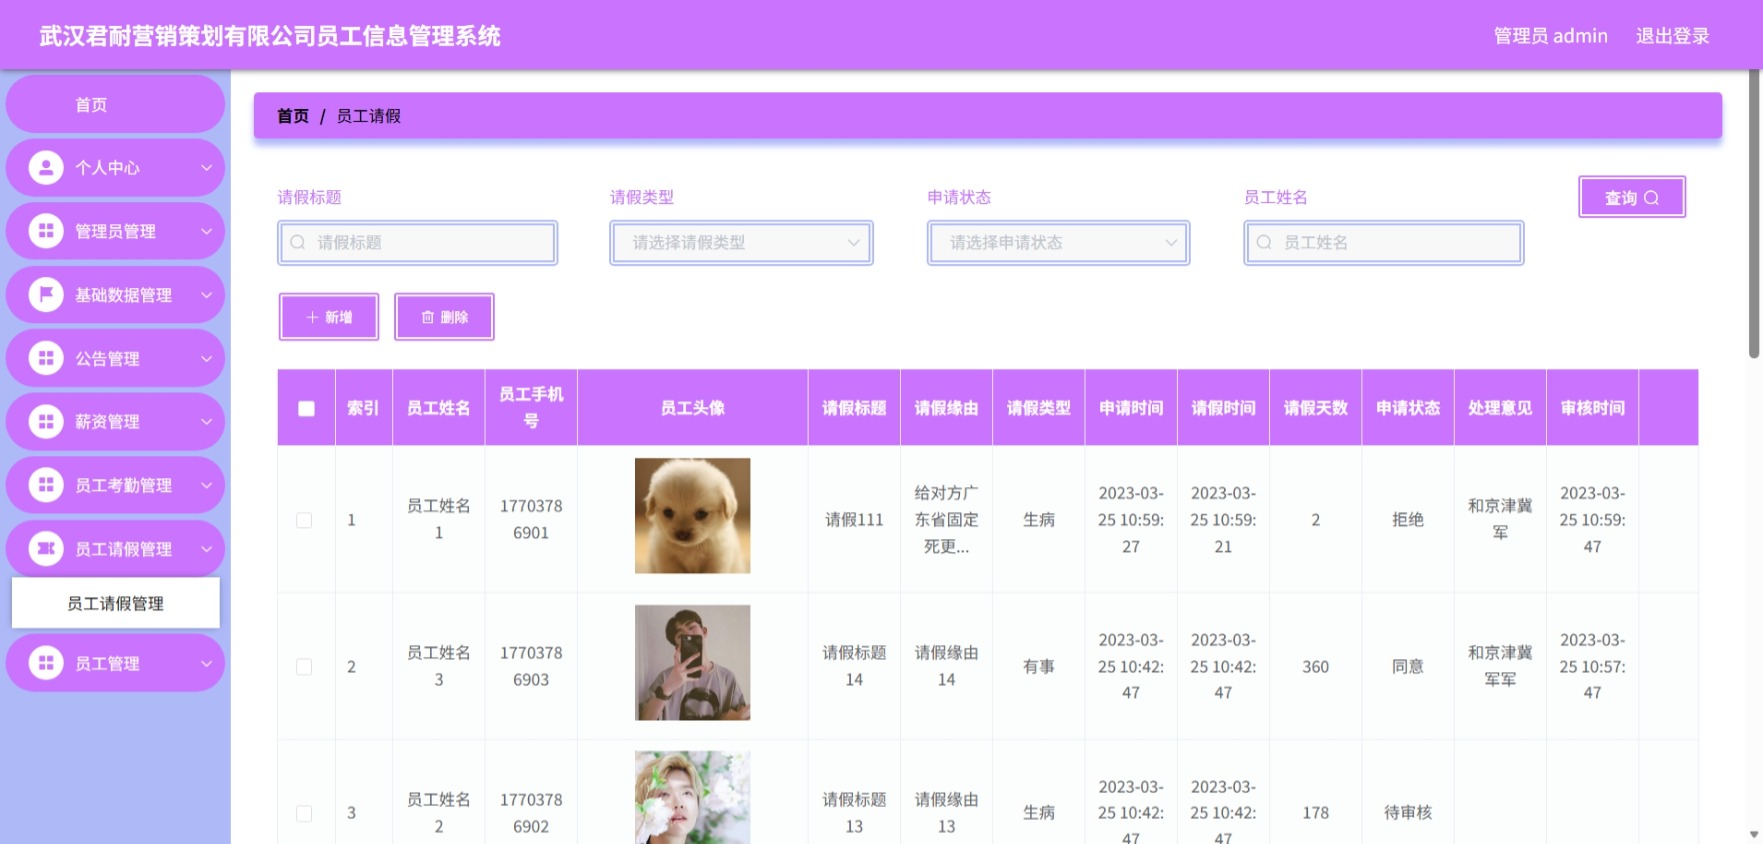The height and width of the screenshot is (844, 1763).
Task: Check the row 2 checkbox for 员工姓名3
Action: click(x=304, y=667)
